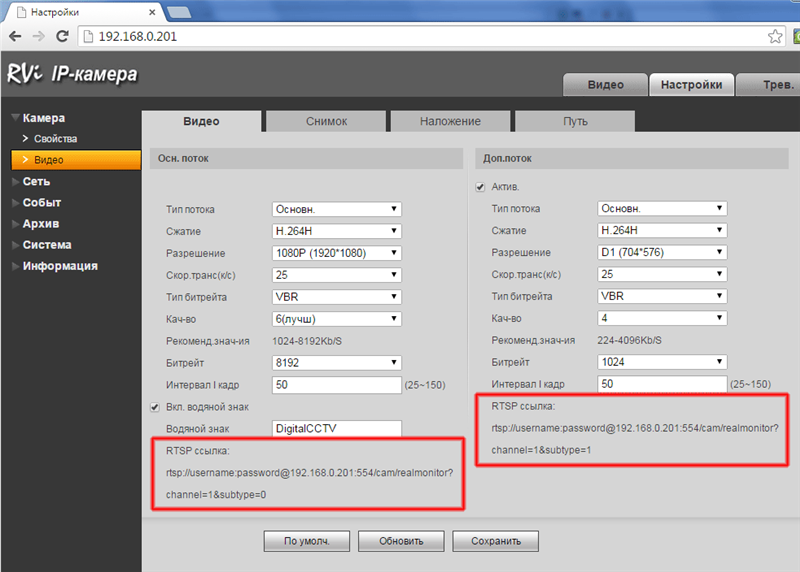
Task: Switch to the Наложение tab
Action: (x=450, y=121)
